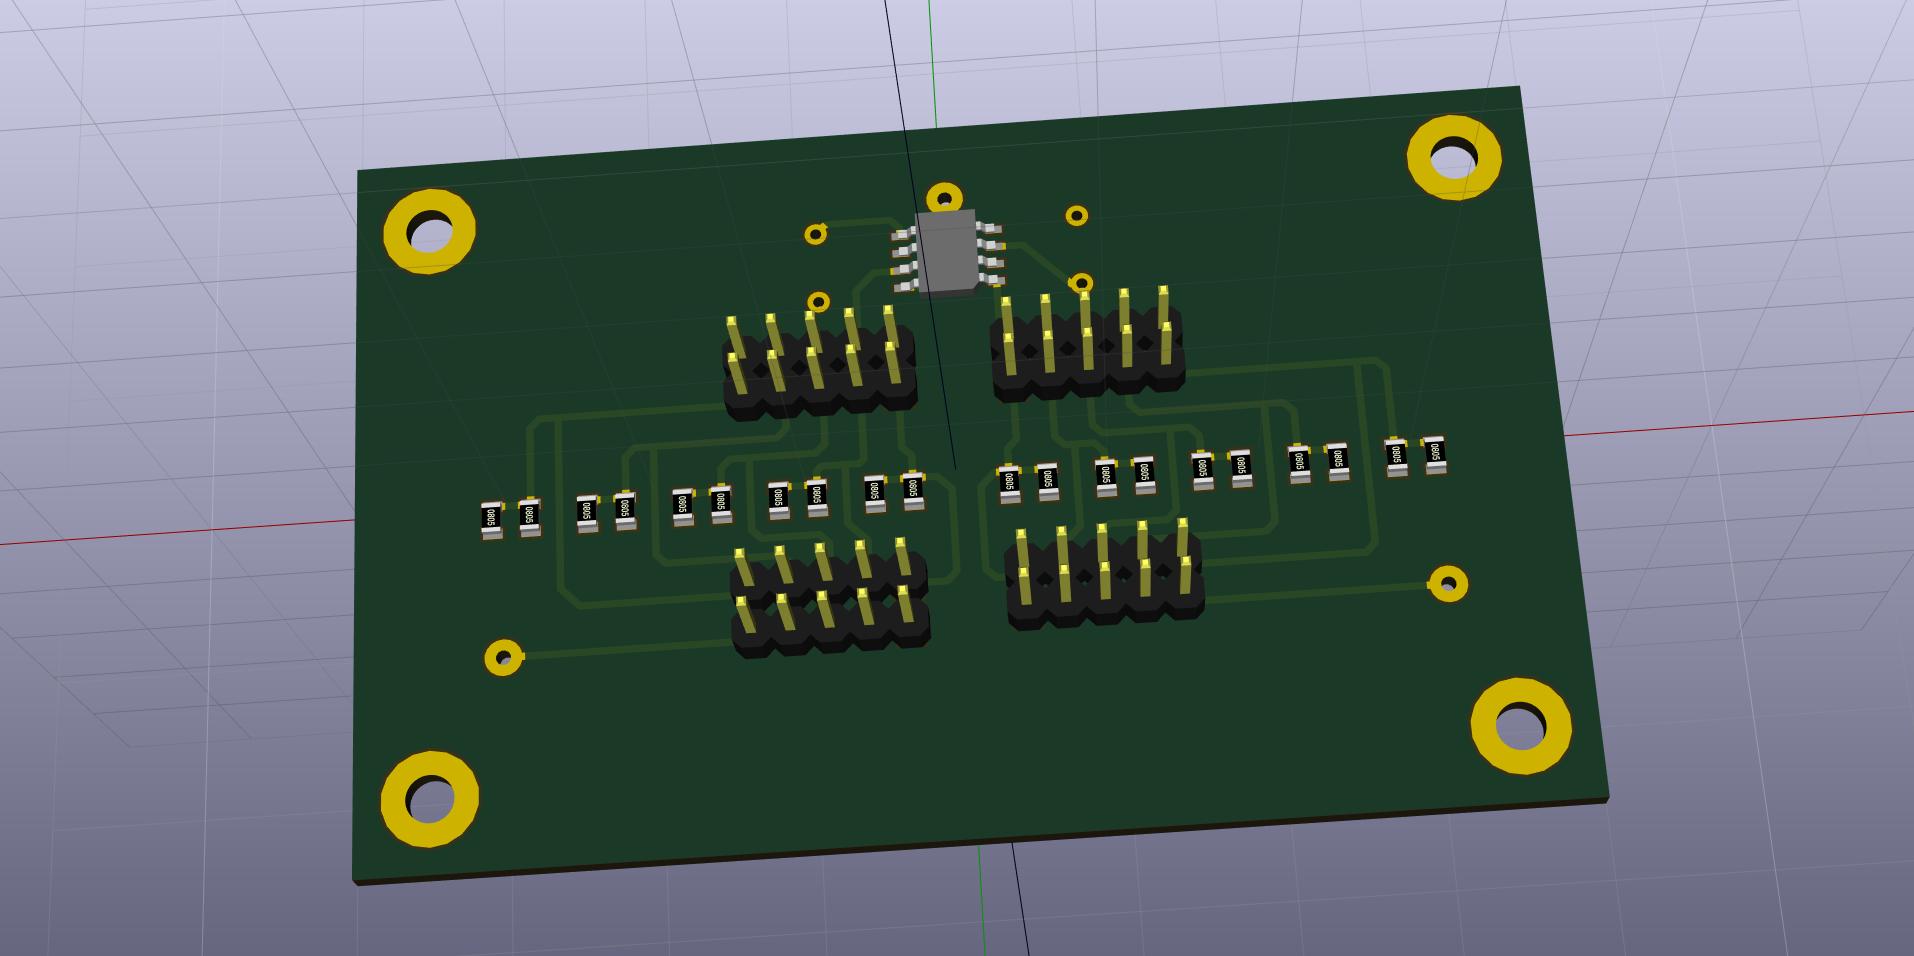Click the gold via at the IC's upper left
This screenshot has height=956, width=1914.
(x=815, y=234)
